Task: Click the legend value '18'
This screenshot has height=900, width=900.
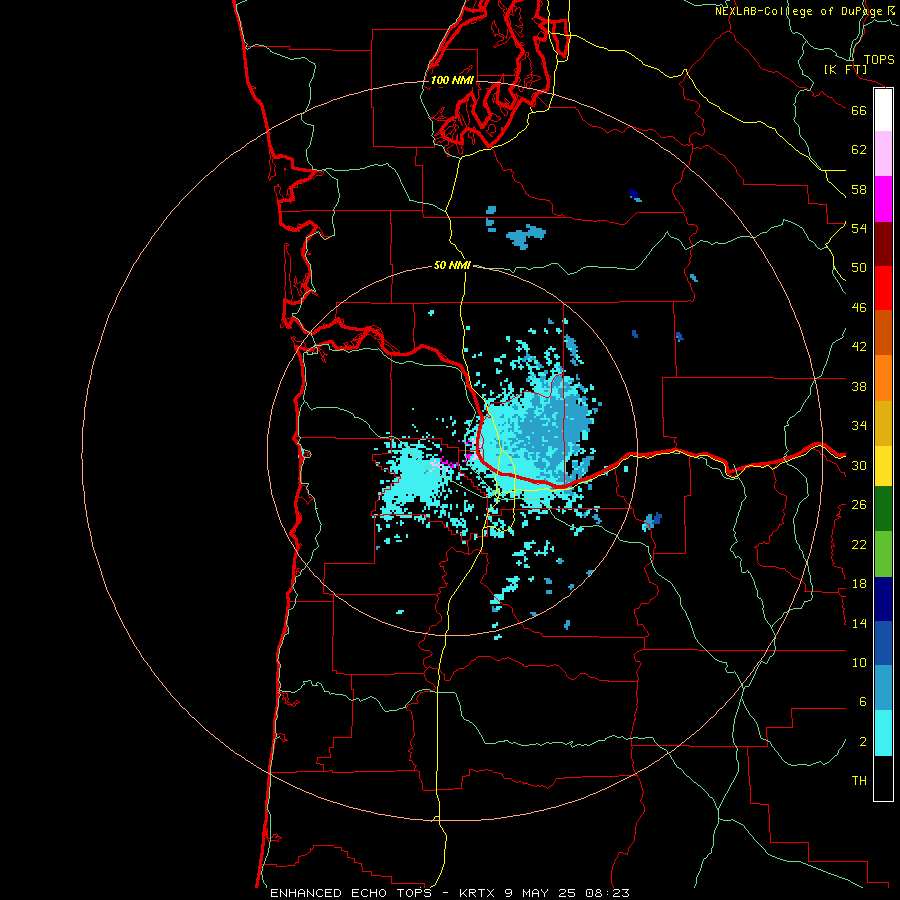Action: 859,584
